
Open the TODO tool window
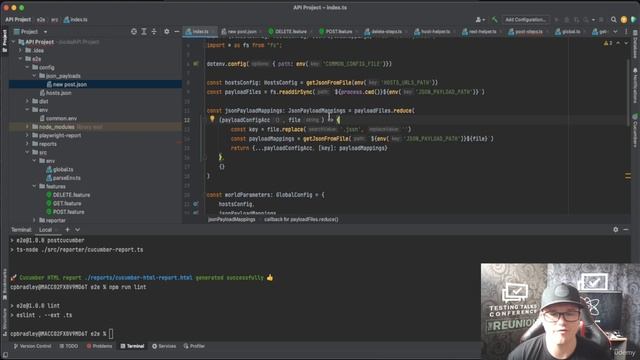click(x=69, y=346)
